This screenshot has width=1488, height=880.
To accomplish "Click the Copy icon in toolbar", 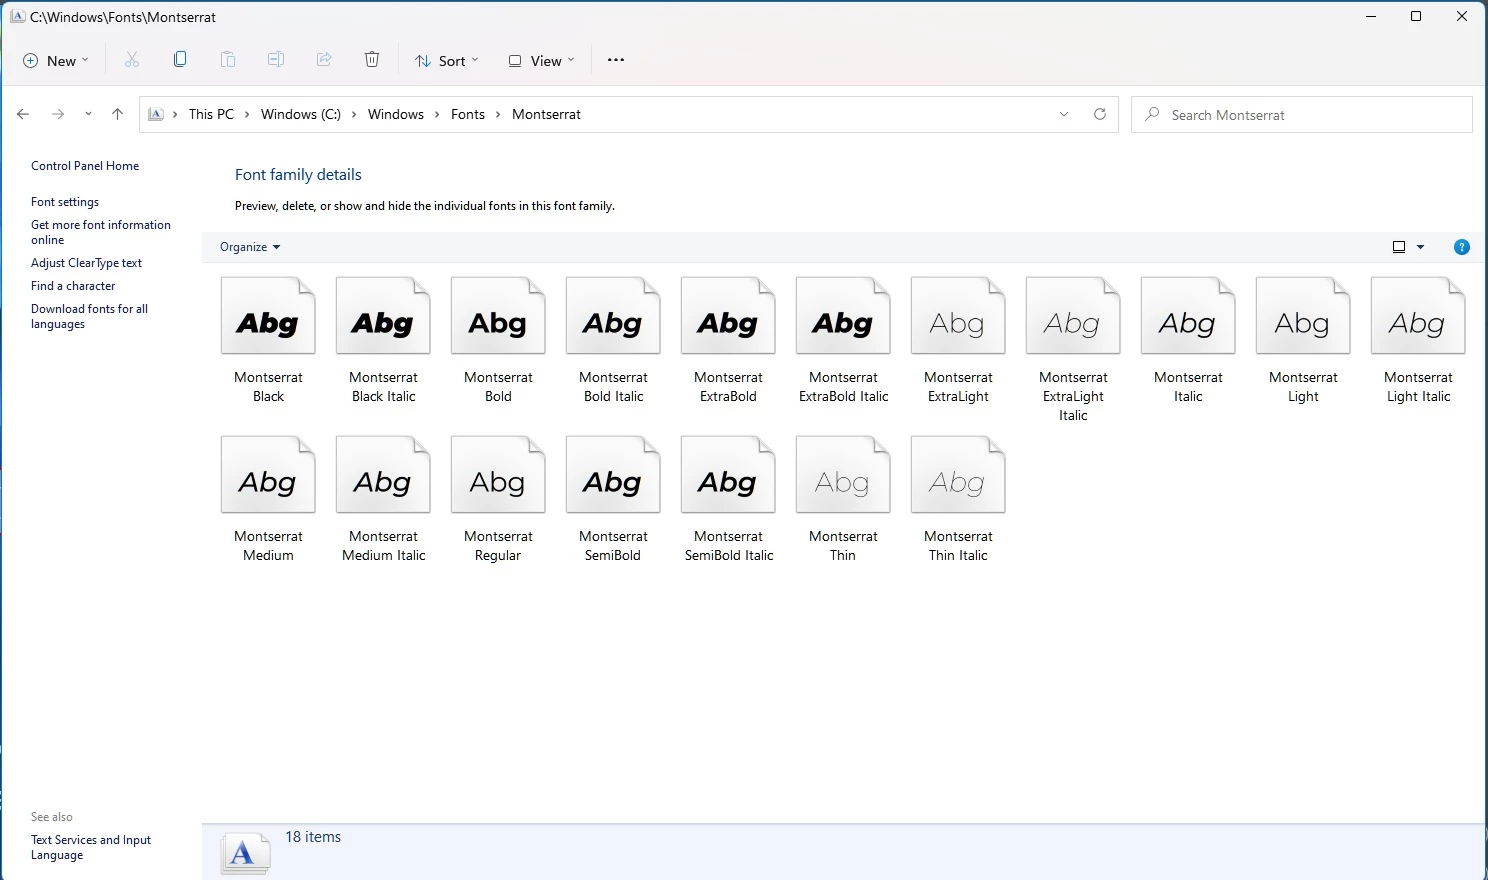I will coord(180,60).
